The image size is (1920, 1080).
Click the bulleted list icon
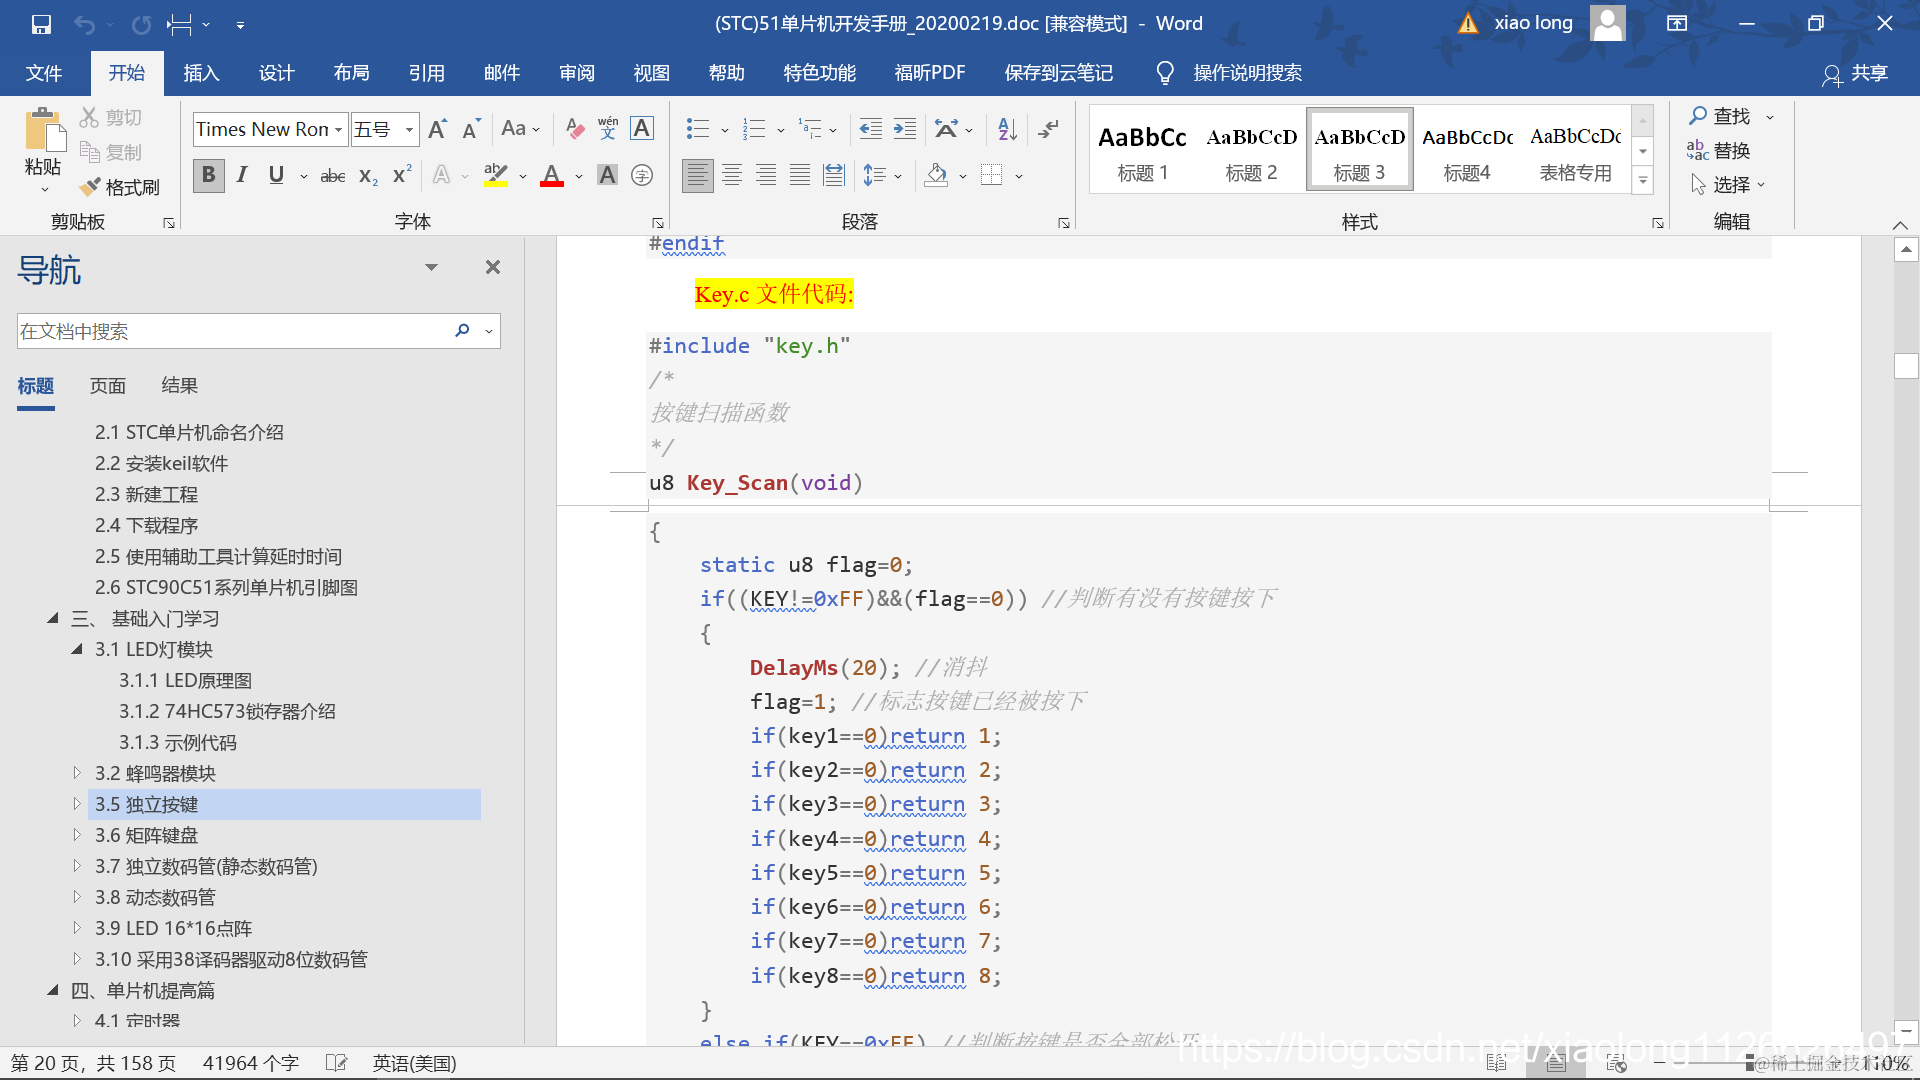coord(698,129)
